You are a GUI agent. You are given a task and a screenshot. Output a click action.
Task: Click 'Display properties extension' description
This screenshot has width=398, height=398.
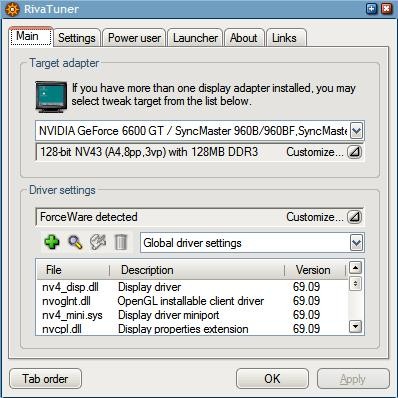[183, 329]
